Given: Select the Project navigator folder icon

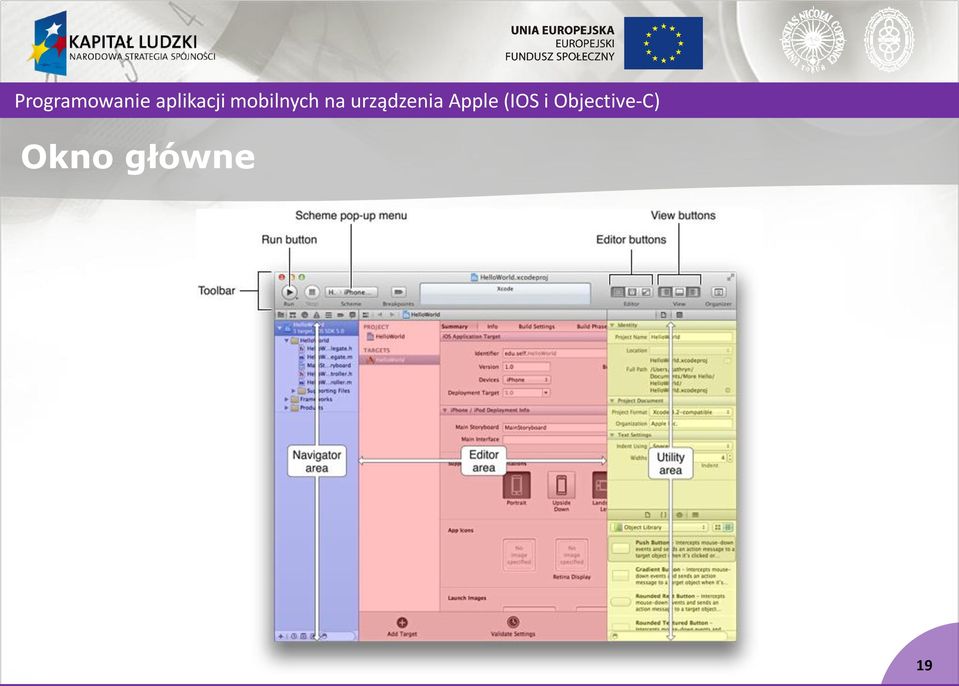Looking at the screenshot, I should pos(281,315).
